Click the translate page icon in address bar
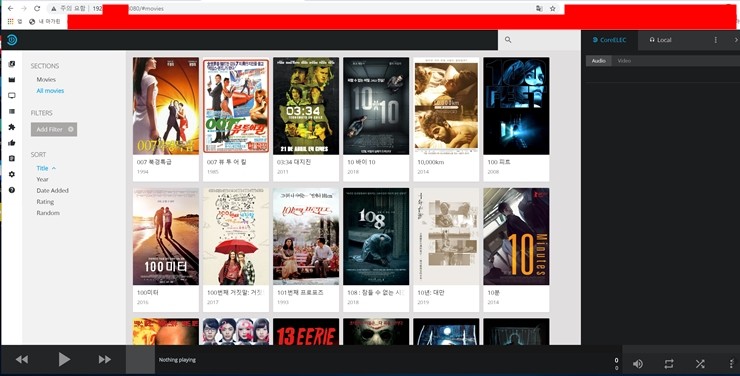Screen dimensions: 740x376 [x=539, y=8]
